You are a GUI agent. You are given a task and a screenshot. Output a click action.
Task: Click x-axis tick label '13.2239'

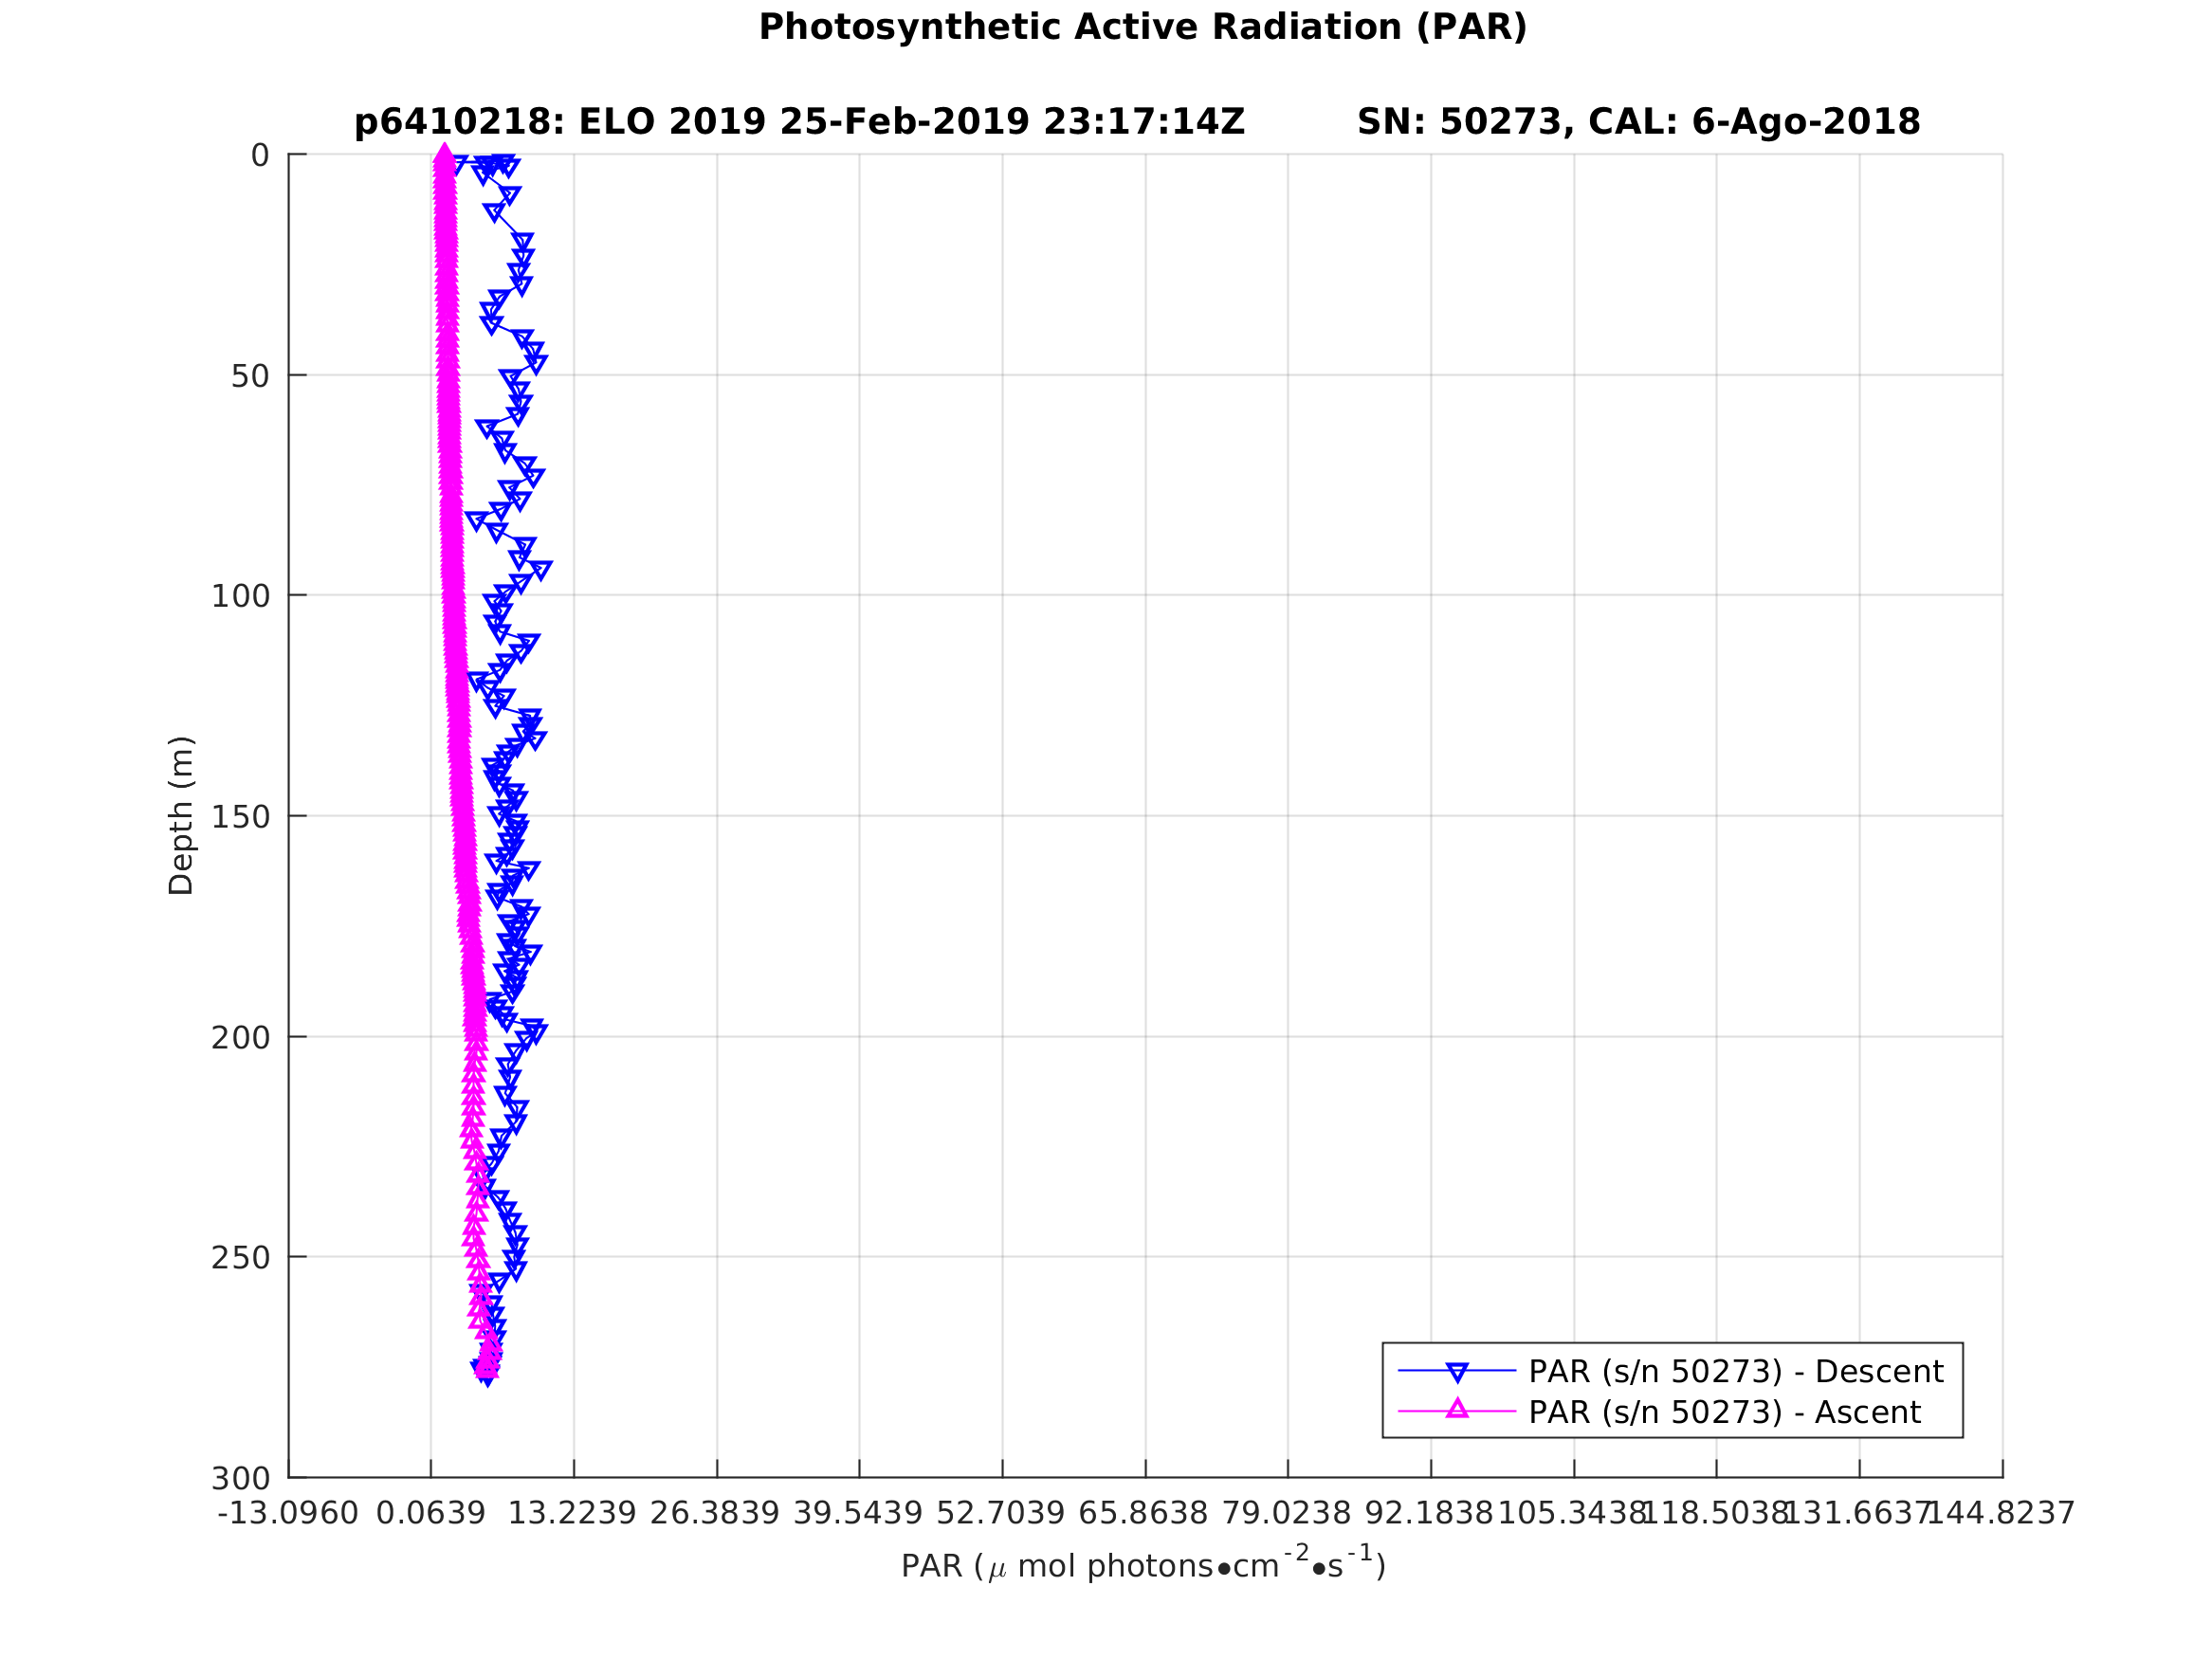point(572,1514)
